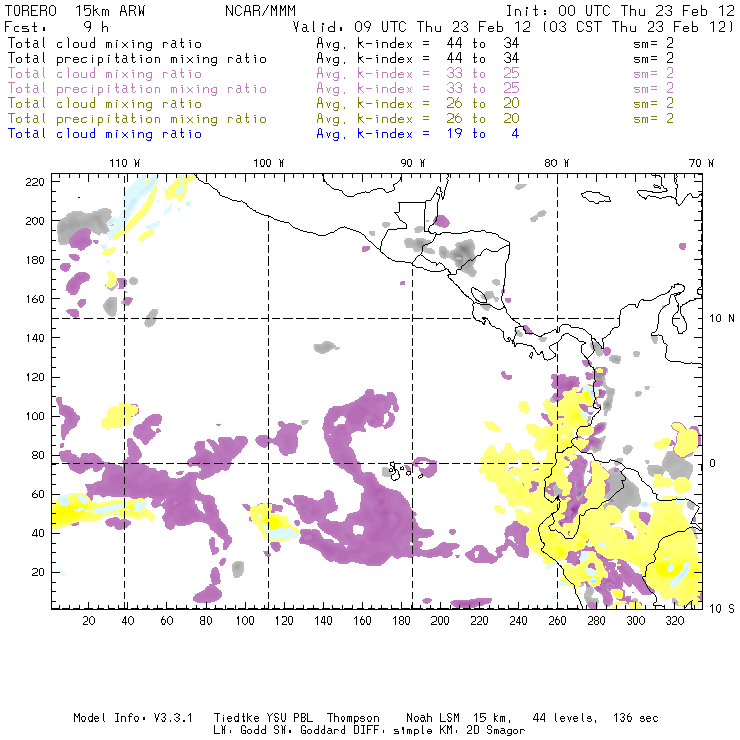
Task: Click olive 'sm= 2' on cloud row
Action: tap(653, 103)
